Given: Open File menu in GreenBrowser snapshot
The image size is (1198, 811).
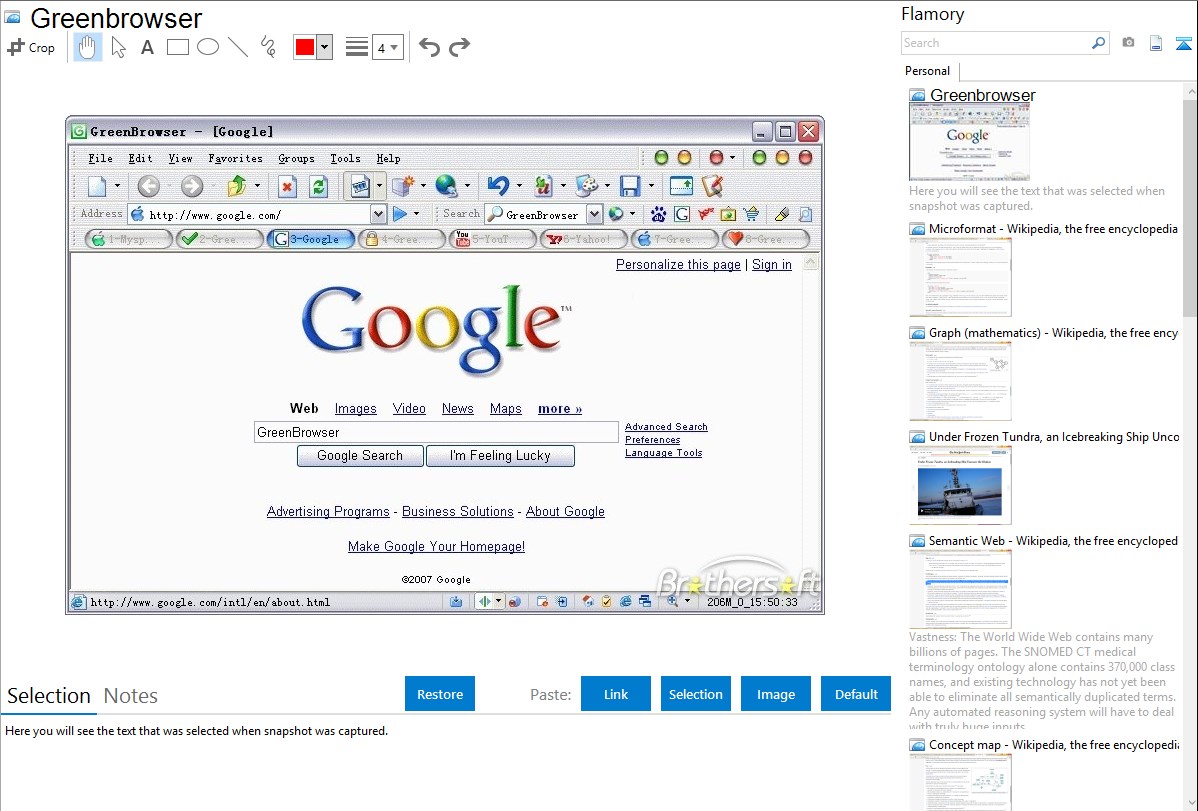Looking at the screenshot, I should click(100, 158).
